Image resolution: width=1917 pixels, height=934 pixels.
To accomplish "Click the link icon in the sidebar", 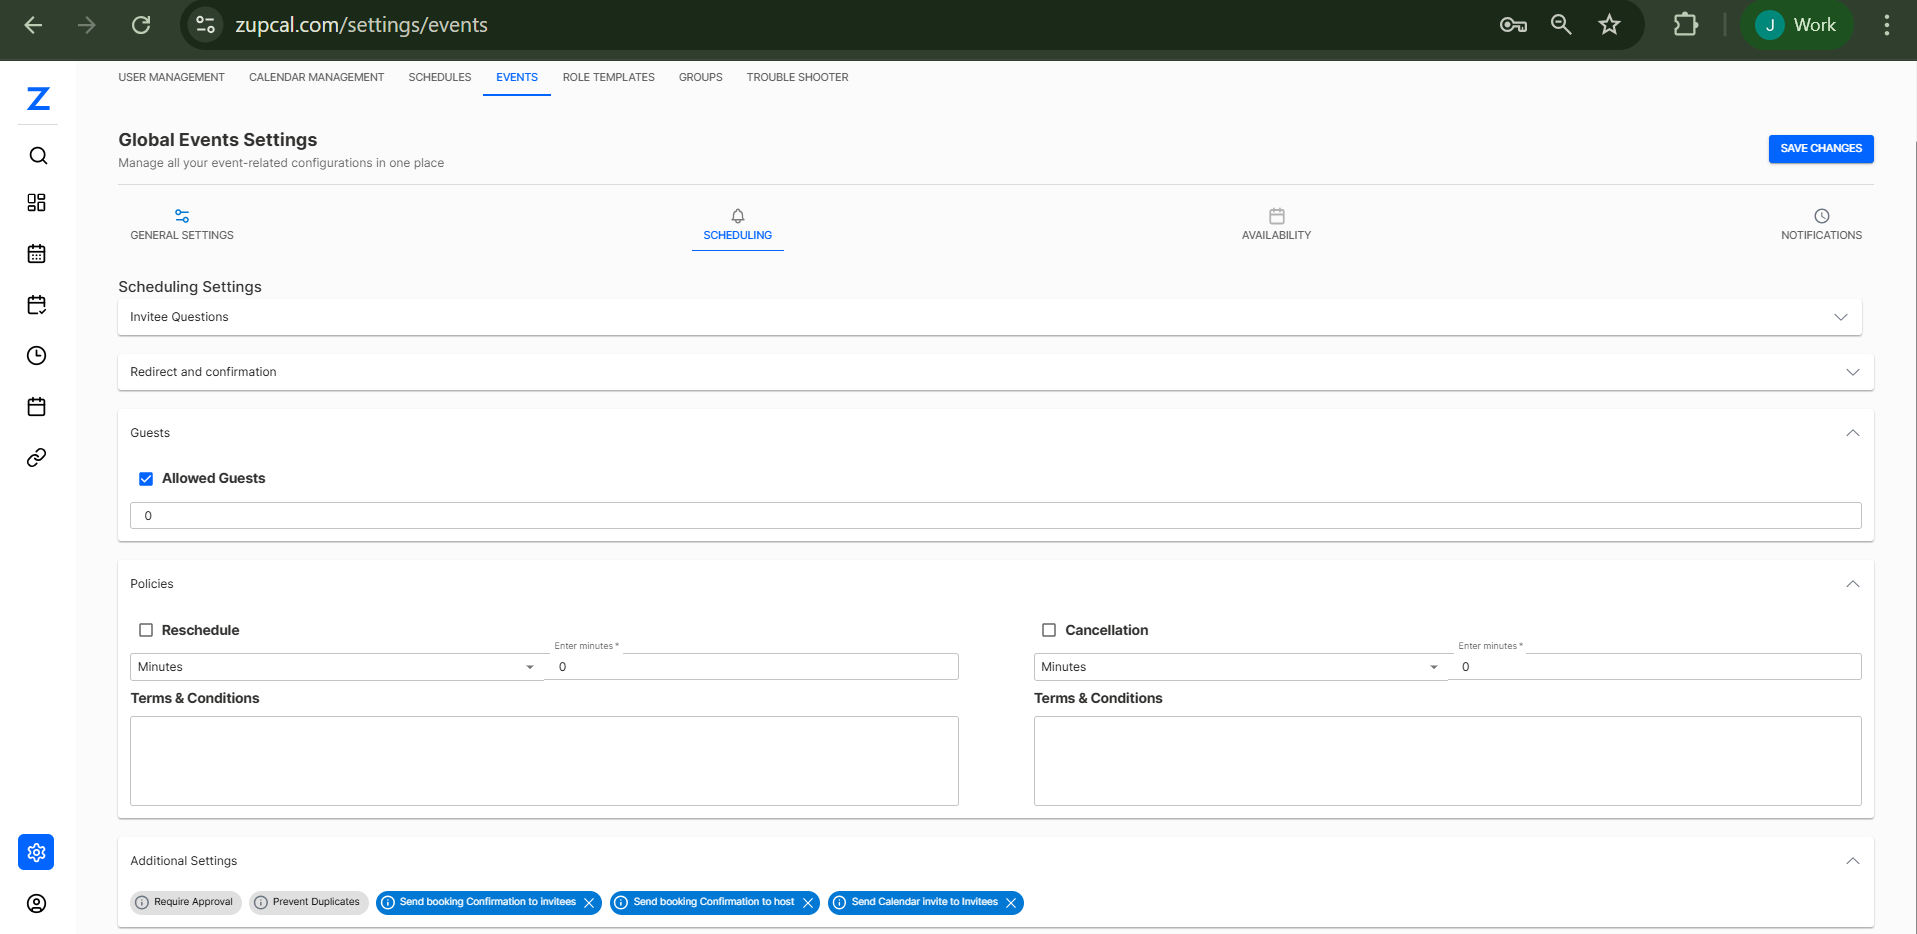I will [37, 457].
